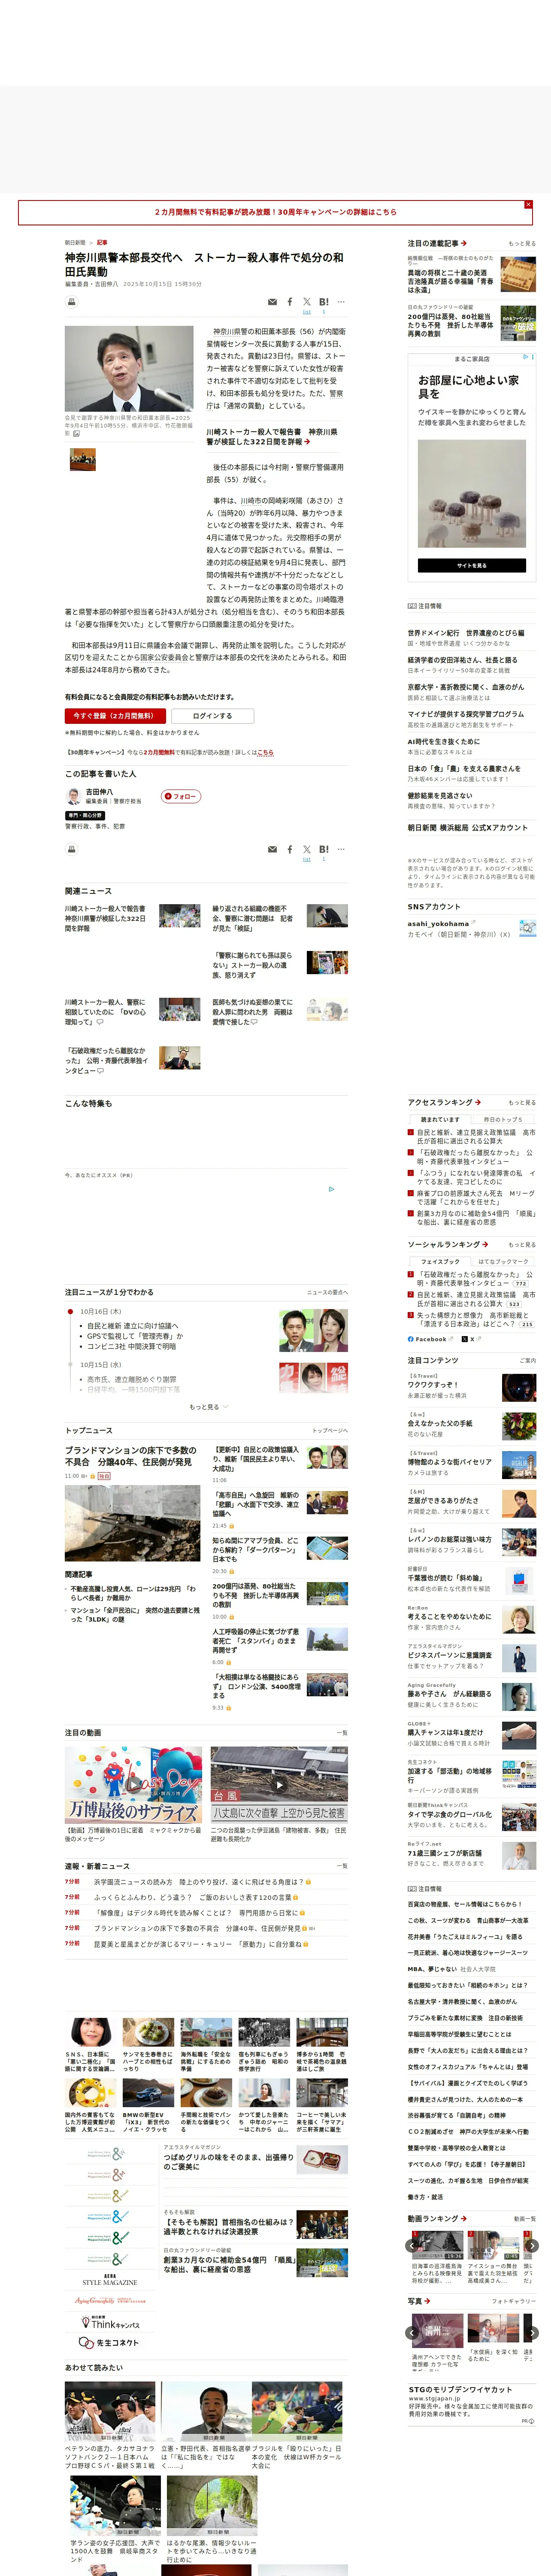Click previous arrow on the 写真 photo carousel
This screenshot has width=551, height=2576.
[x=412, y=2332]
